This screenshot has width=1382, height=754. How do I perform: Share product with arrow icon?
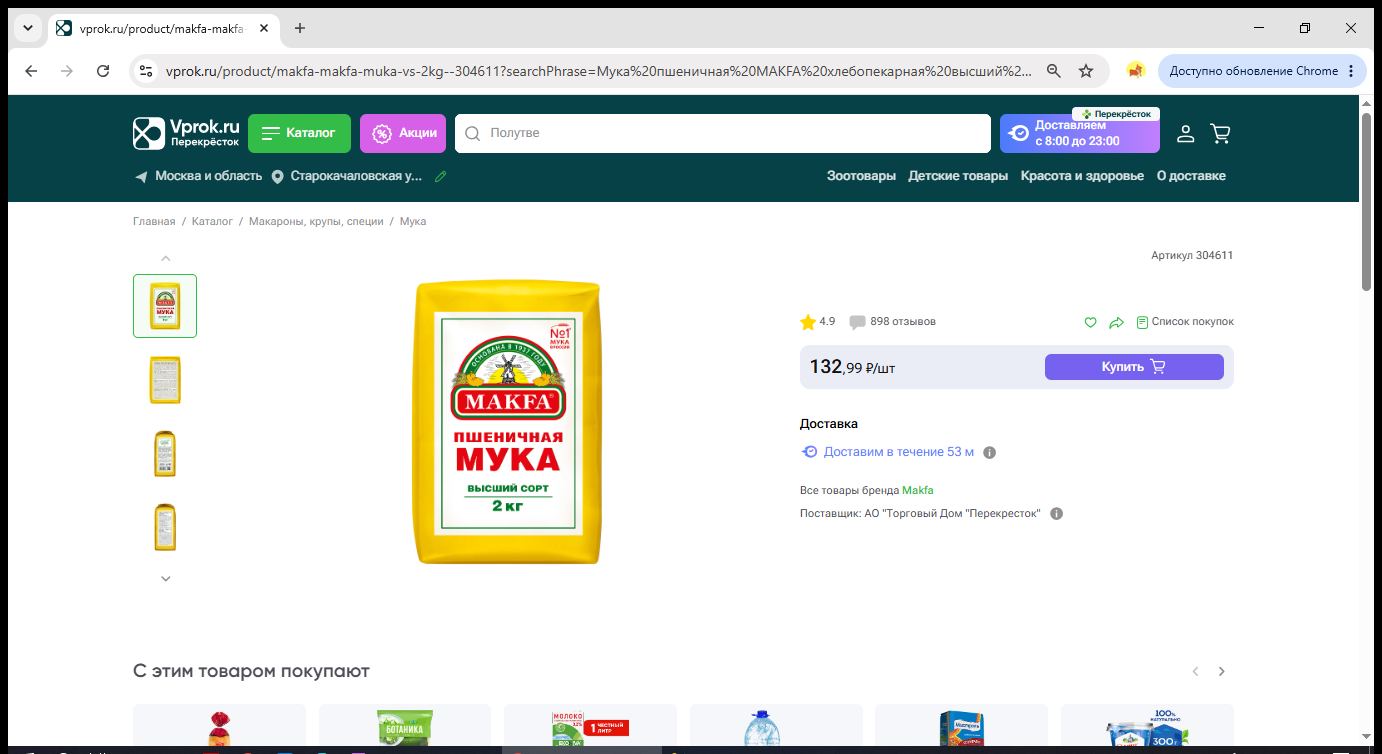1117,322
